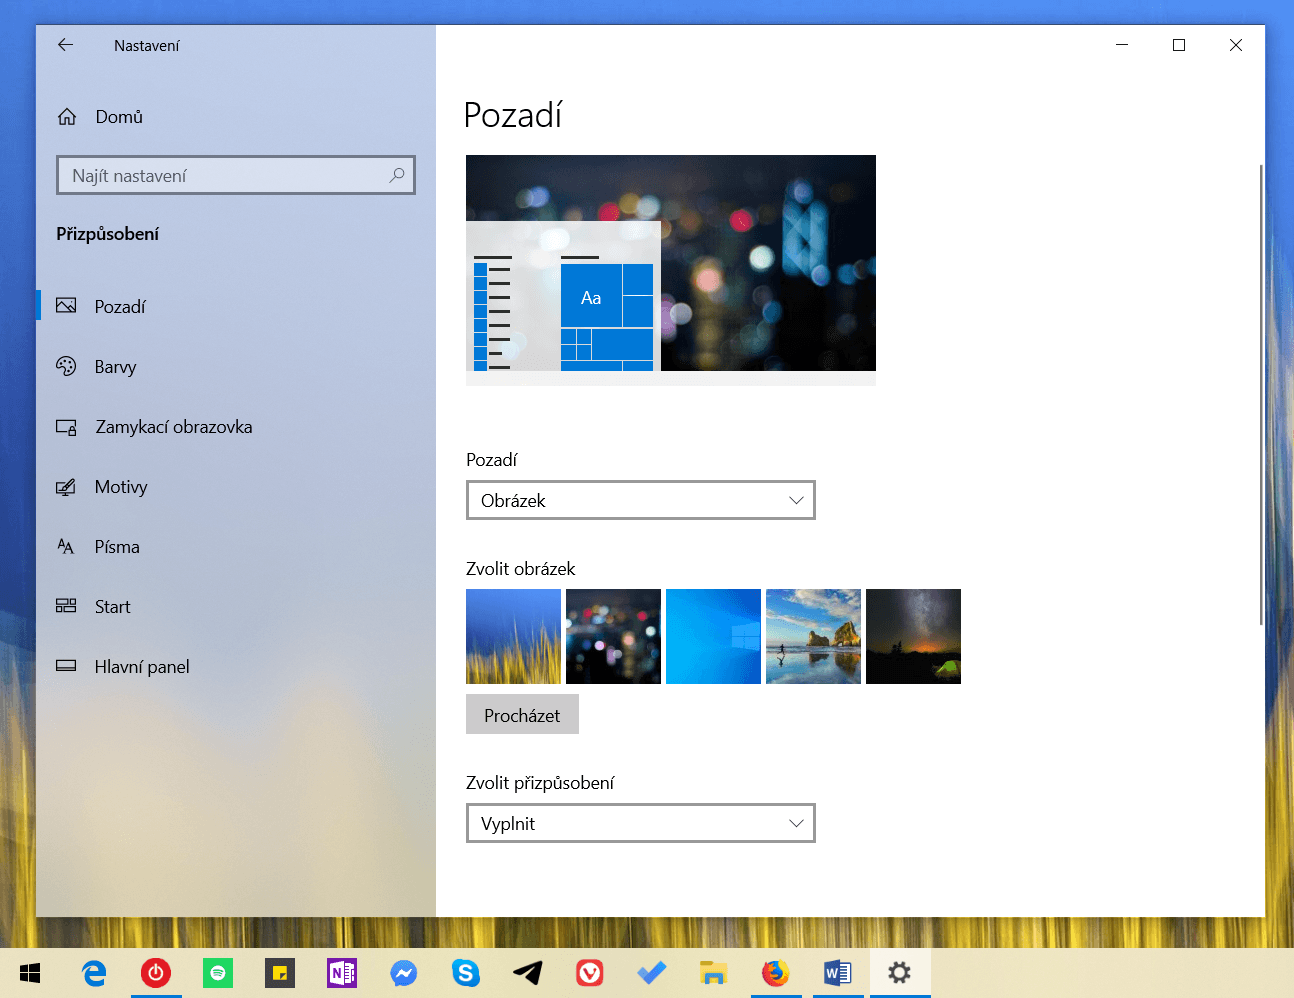This screenshot has width=1294, height=998.
Task: Expand the Pozadí dropdown showing Obrázek
Action: [x=641, y=500]
